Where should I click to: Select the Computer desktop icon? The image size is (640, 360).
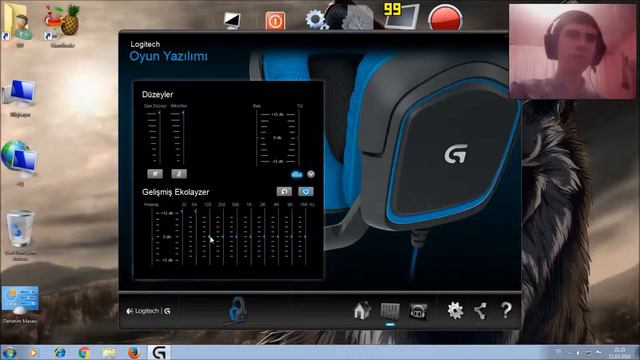pyautogui.click(x=20, y=98)
